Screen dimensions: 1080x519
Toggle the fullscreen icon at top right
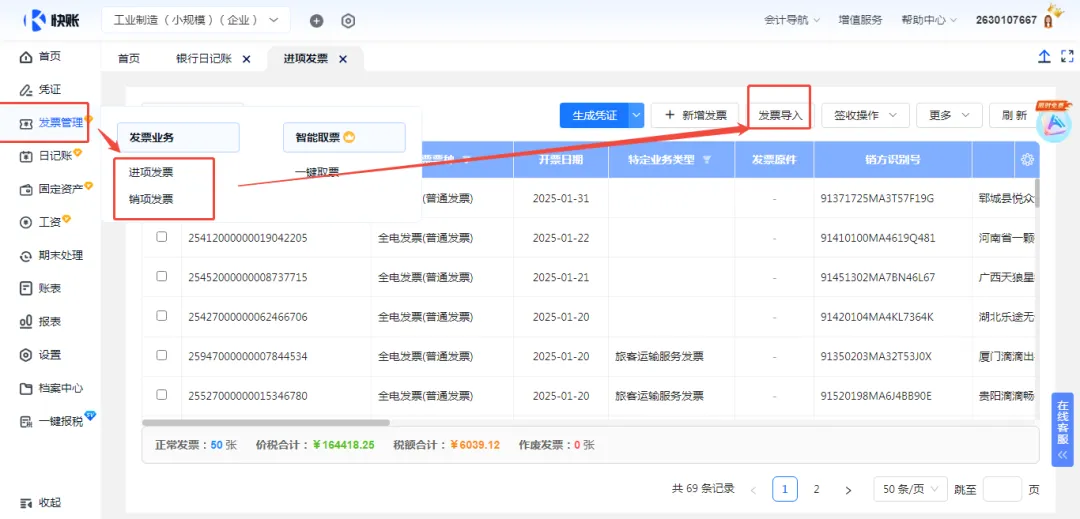pos(1067,56)
